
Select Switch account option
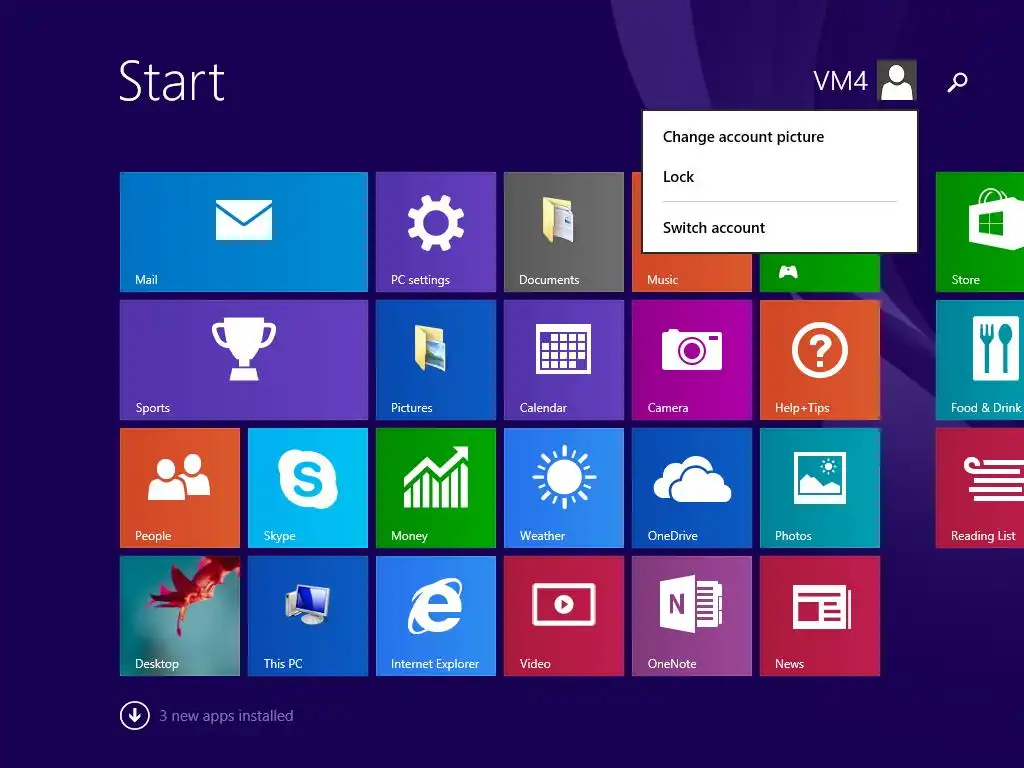pyautogui.click(x=714, y=228)
